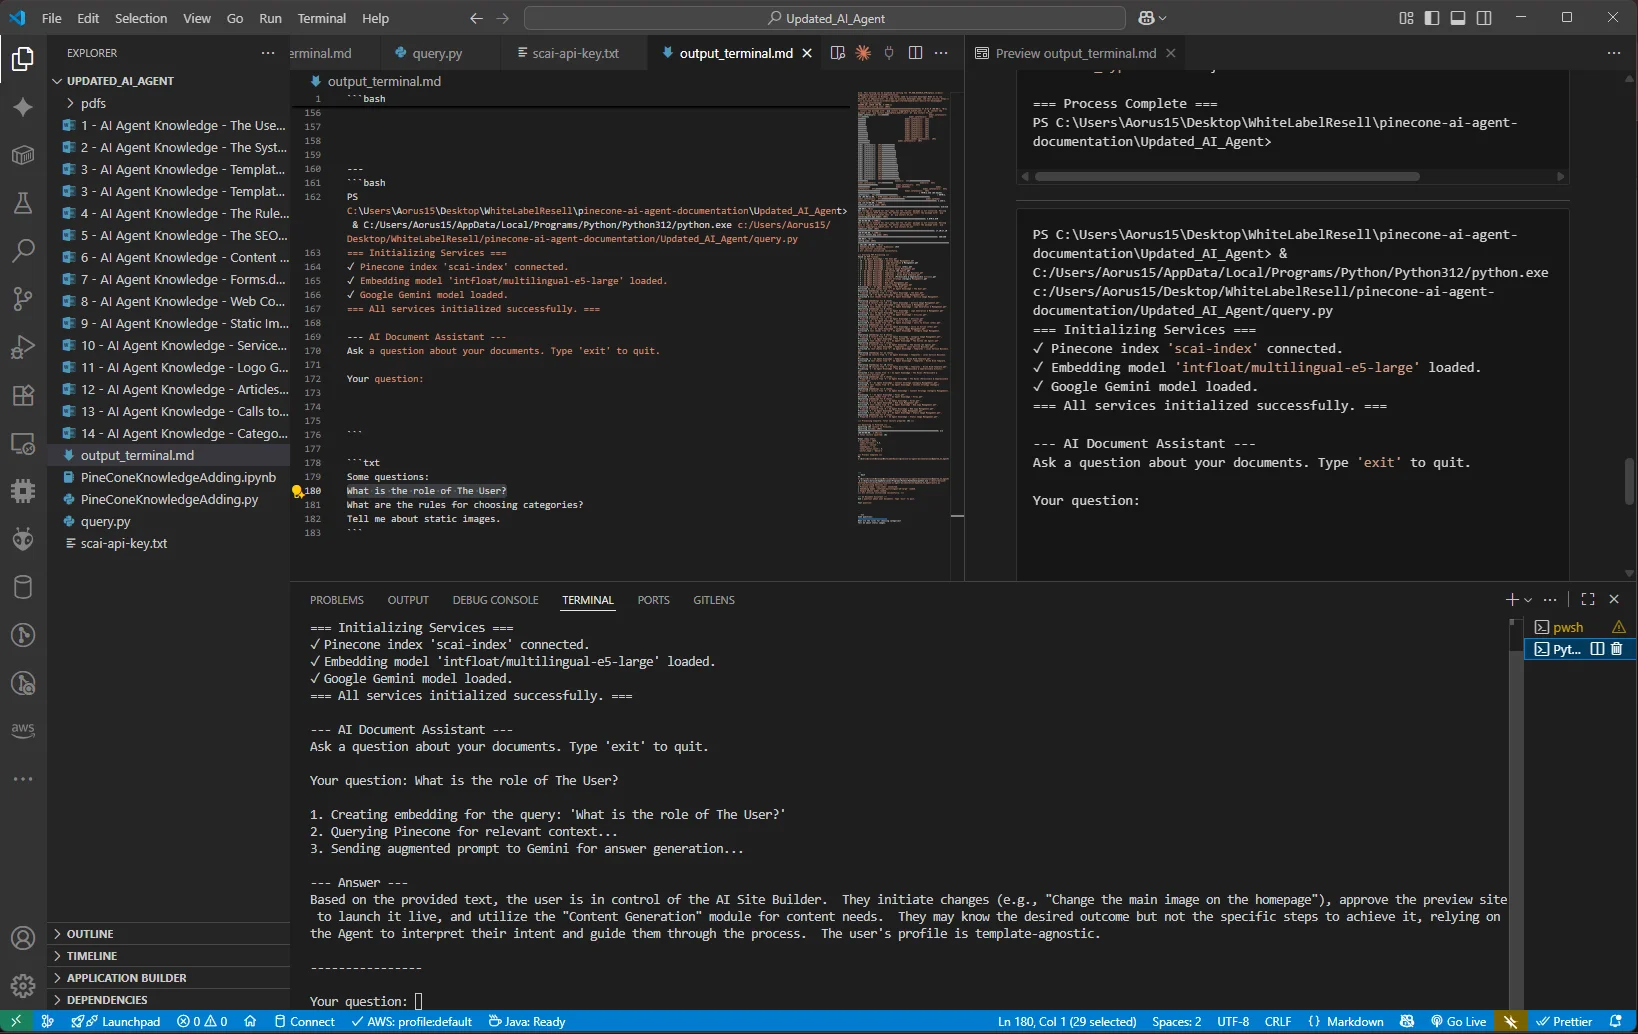Open Extensions view in activity bar

click(x=23, y=395)
